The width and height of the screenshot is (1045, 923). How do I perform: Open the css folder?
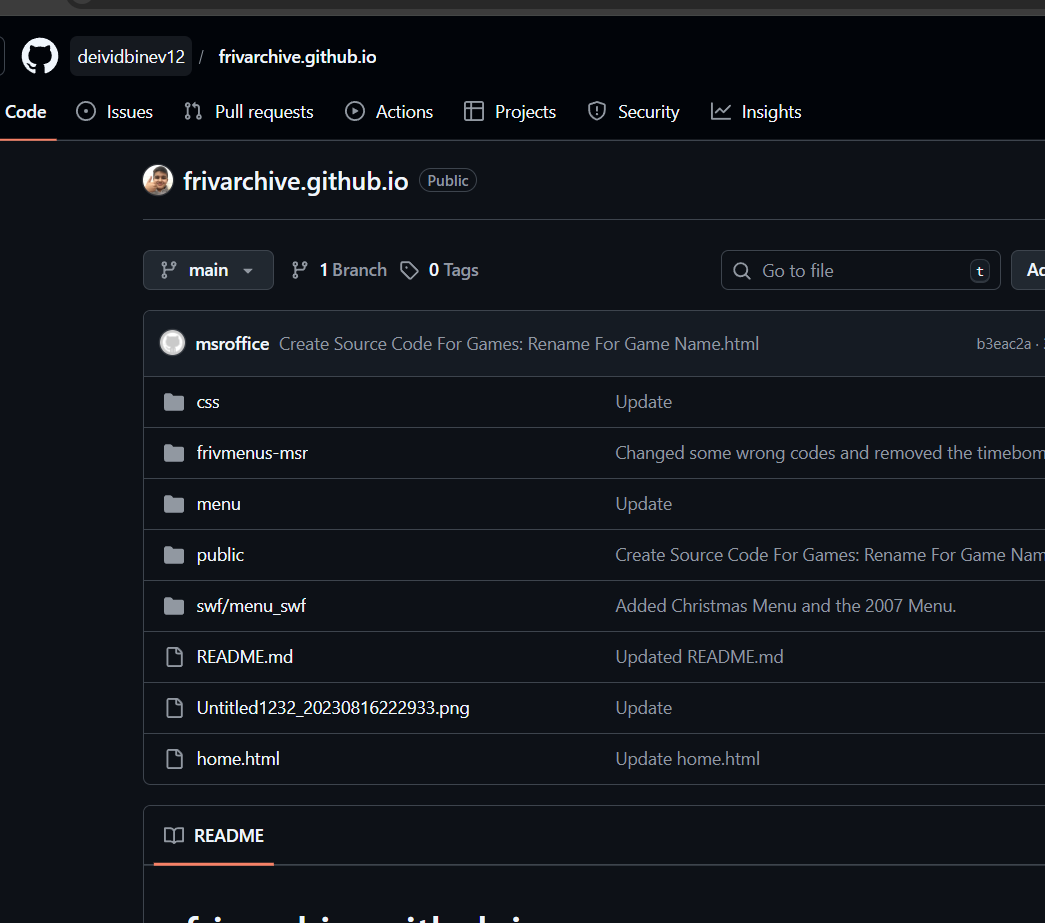(208, 402)
